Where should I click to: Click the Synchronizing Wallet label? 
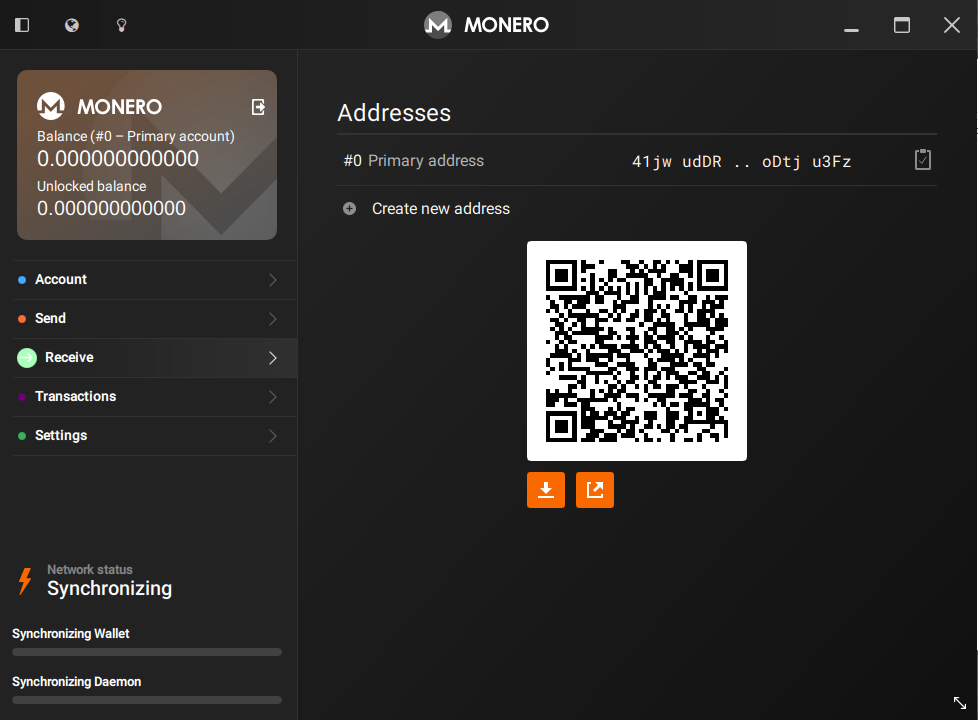[70, 633]
